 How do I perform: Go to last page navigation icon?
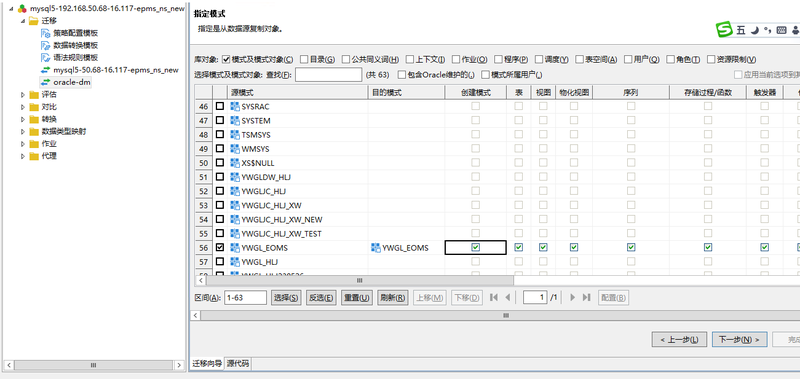(586, 297)
